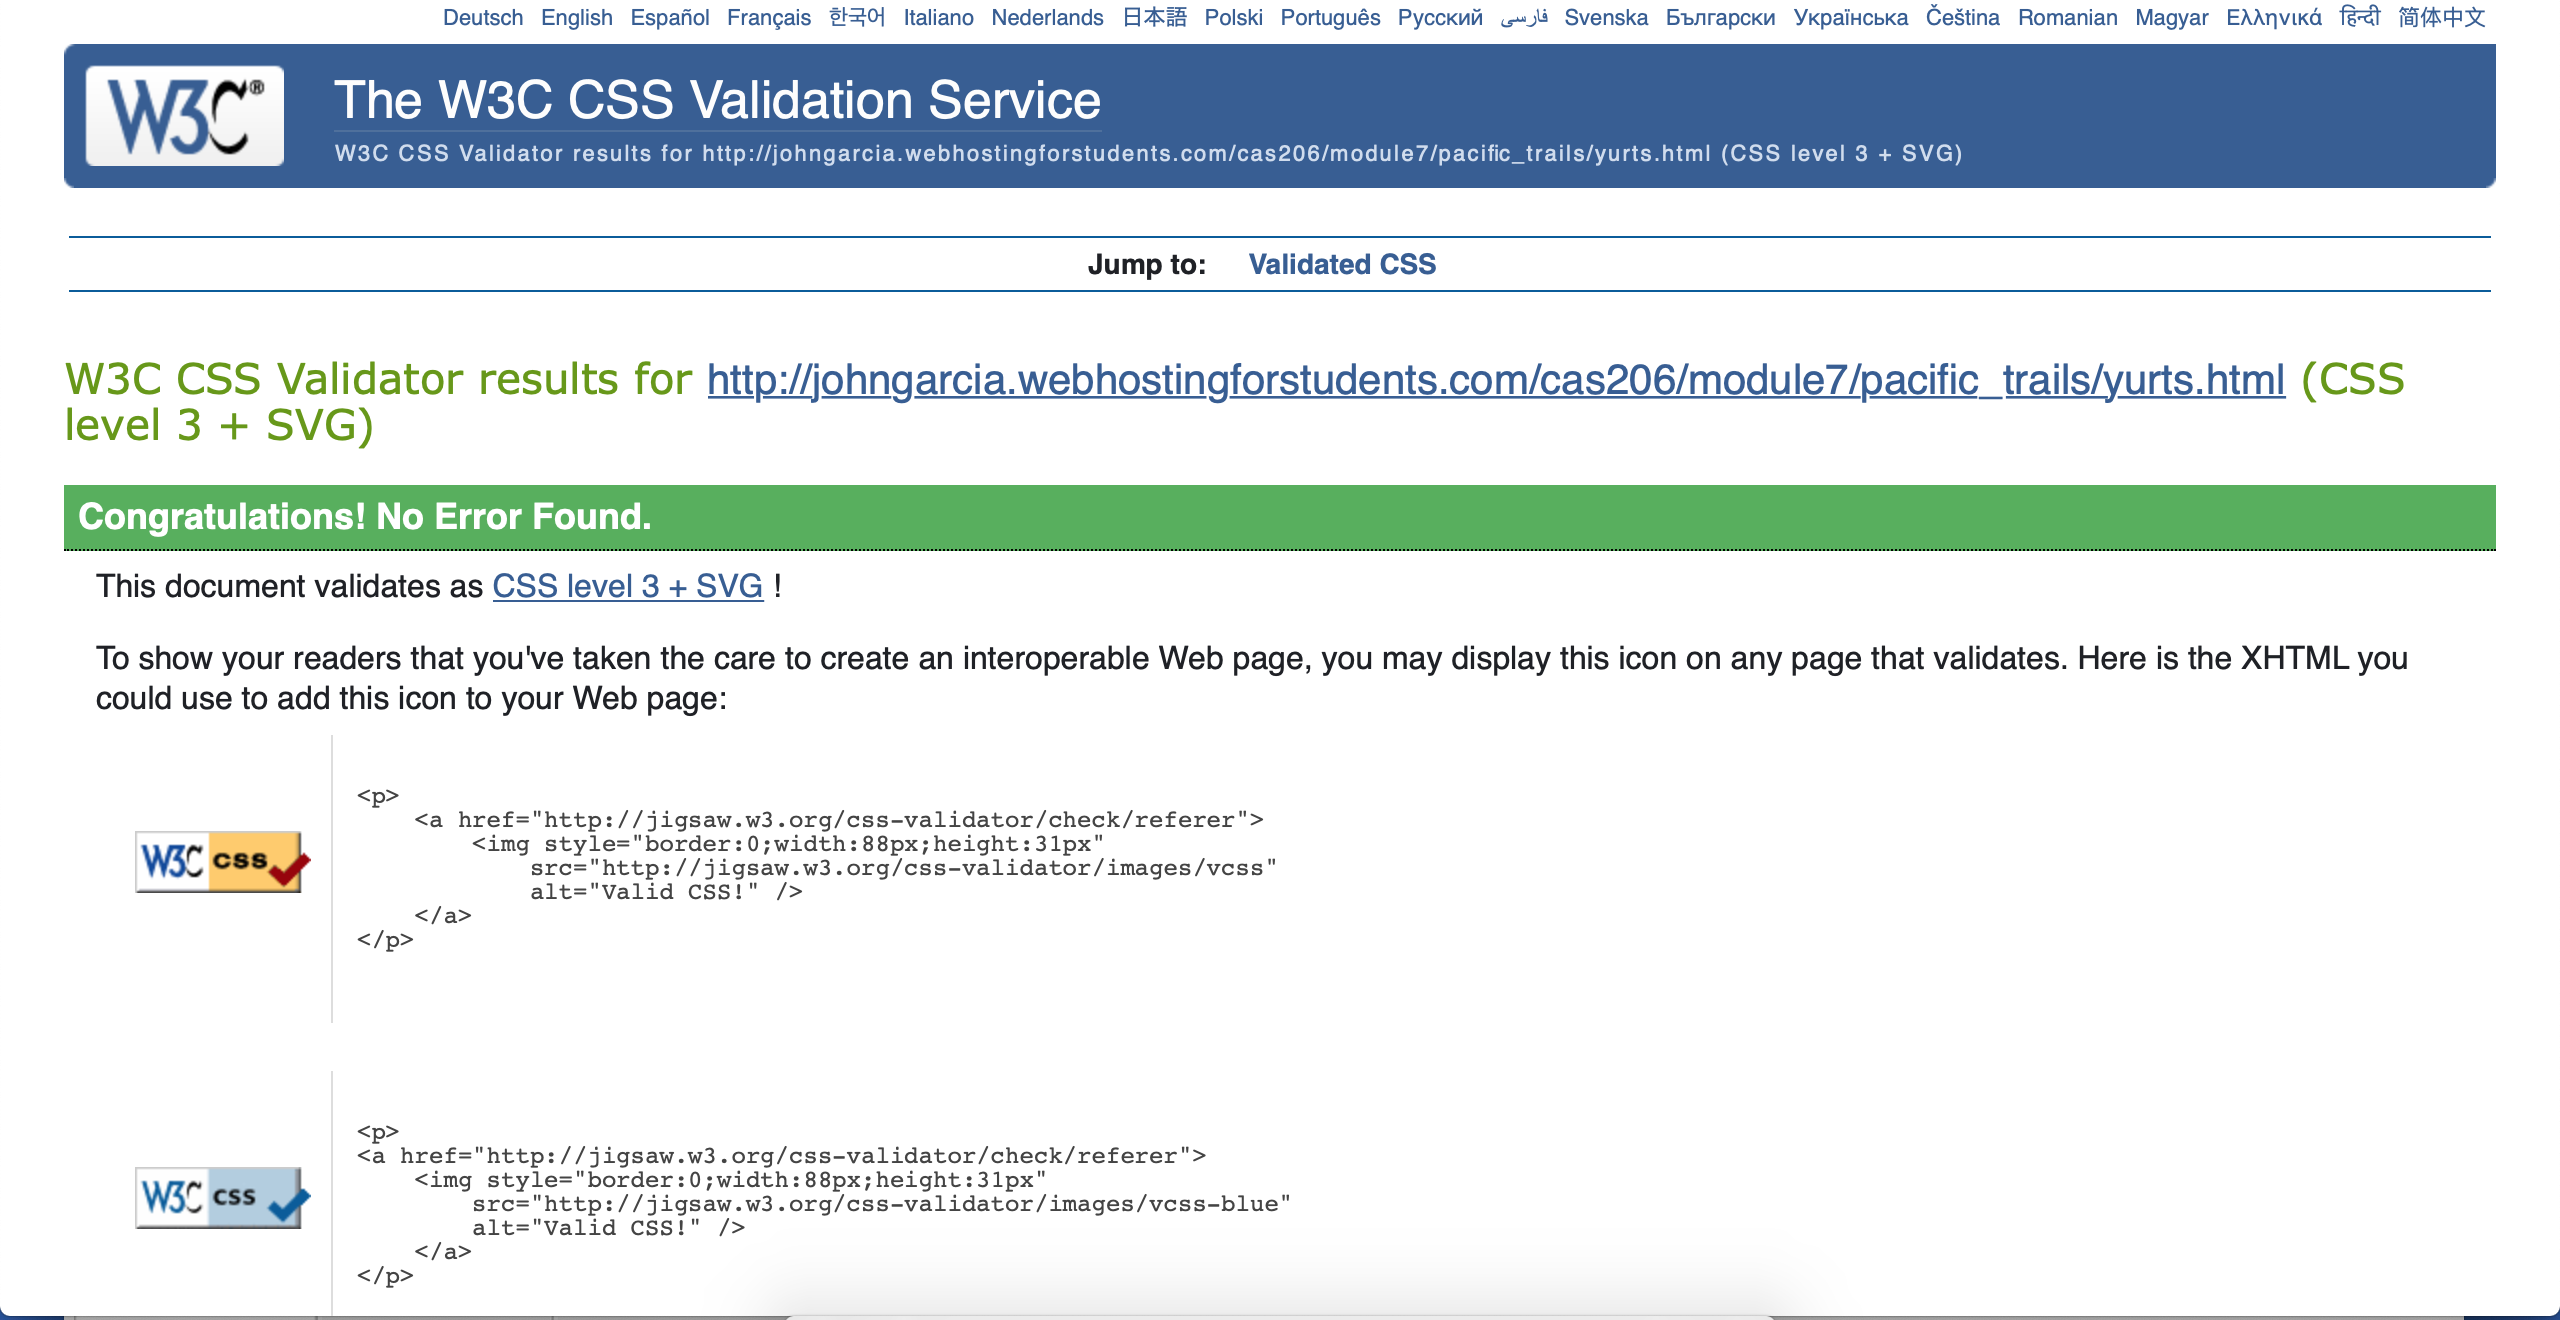
Task: Switch to Chinese (简体中文) language
Action: [x=2441, y=18]
